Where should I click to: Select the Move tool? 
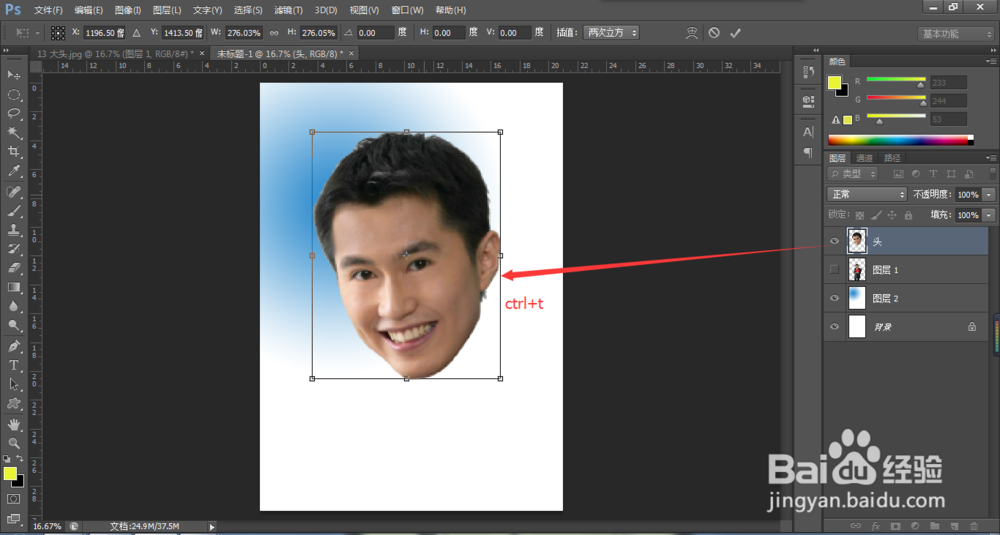pos(13,75)
